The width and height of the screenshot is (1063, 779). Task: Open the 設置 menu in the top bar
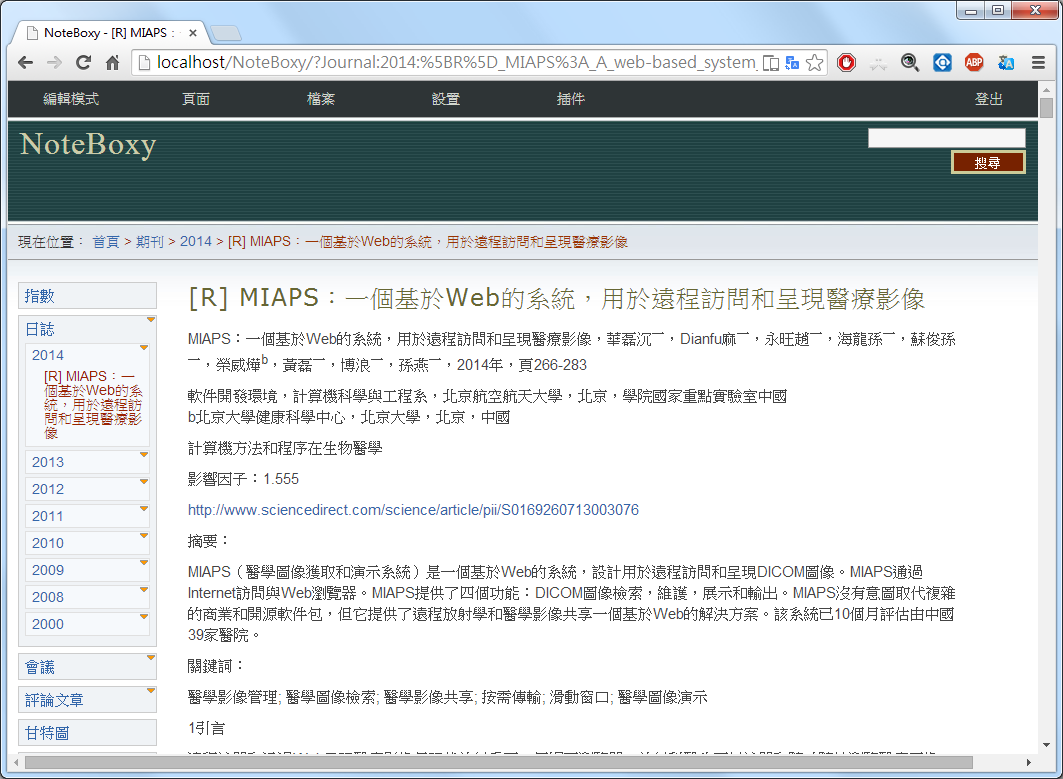(x=445, y=99)
